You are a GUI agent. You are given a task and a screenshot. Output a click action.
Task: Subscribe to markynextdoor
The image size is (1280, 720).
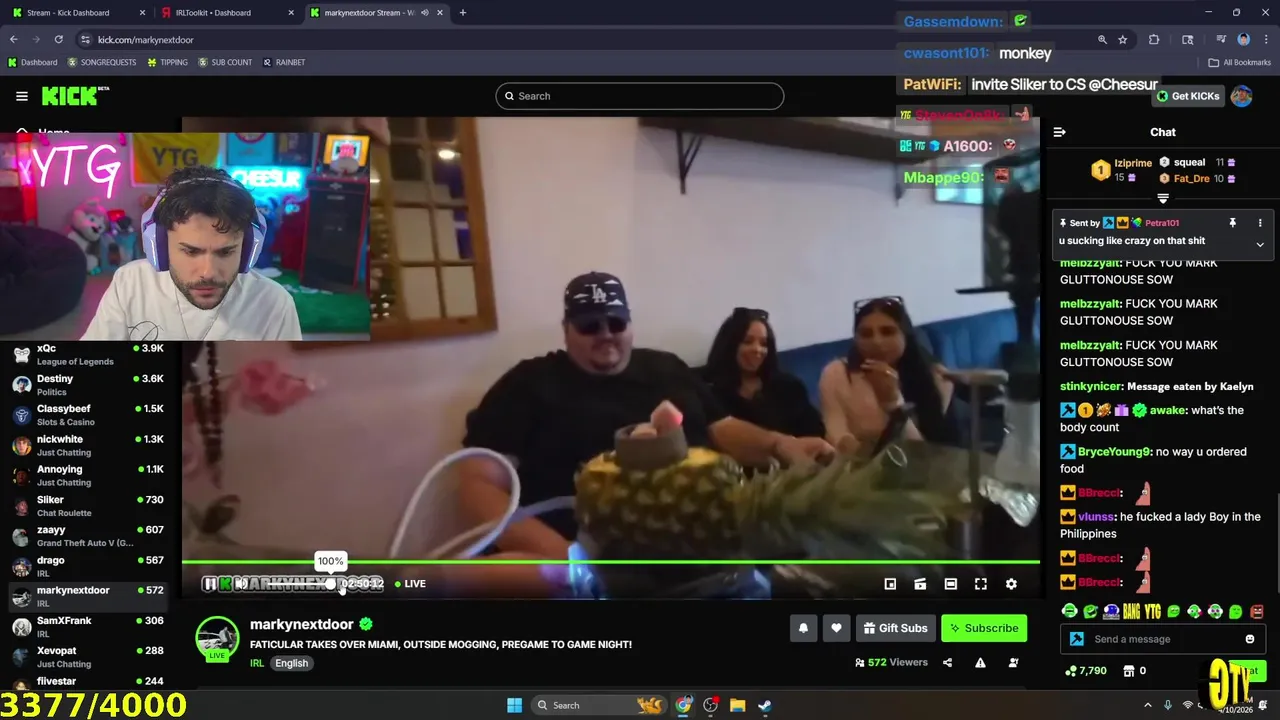click(984, 628)
